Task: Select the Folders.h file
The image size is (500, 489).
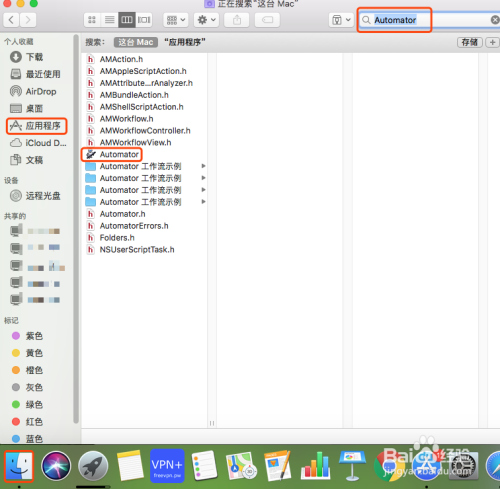Action: [110, 238]
